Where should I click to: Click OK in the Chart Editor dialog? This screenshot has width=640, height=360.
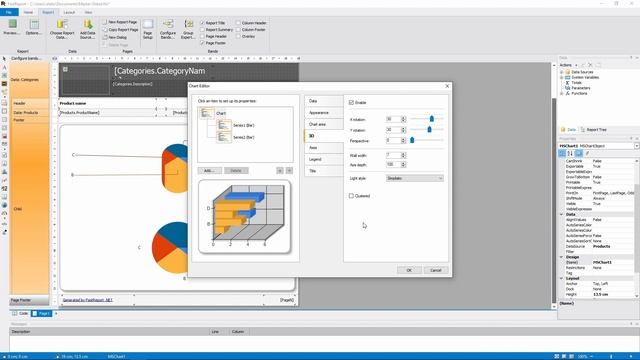409,270
